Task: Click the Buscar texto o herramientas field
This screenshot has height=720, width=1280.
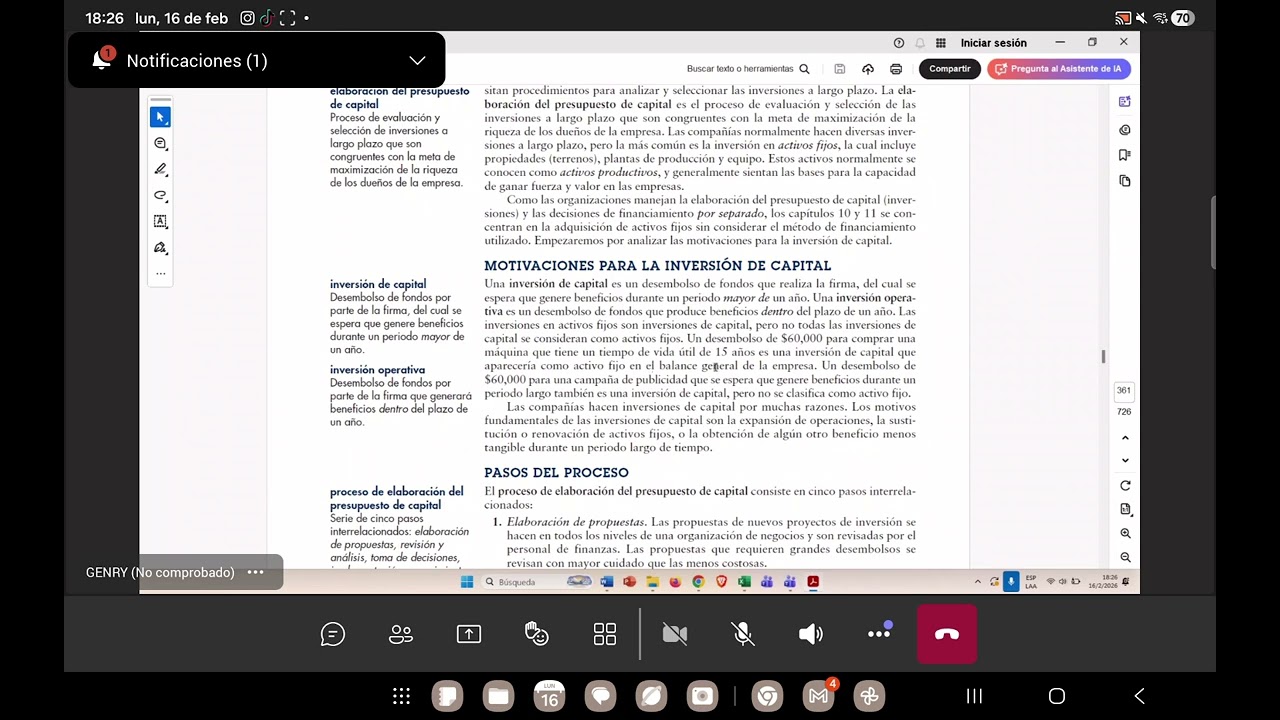Action: [x=748, y=69]
